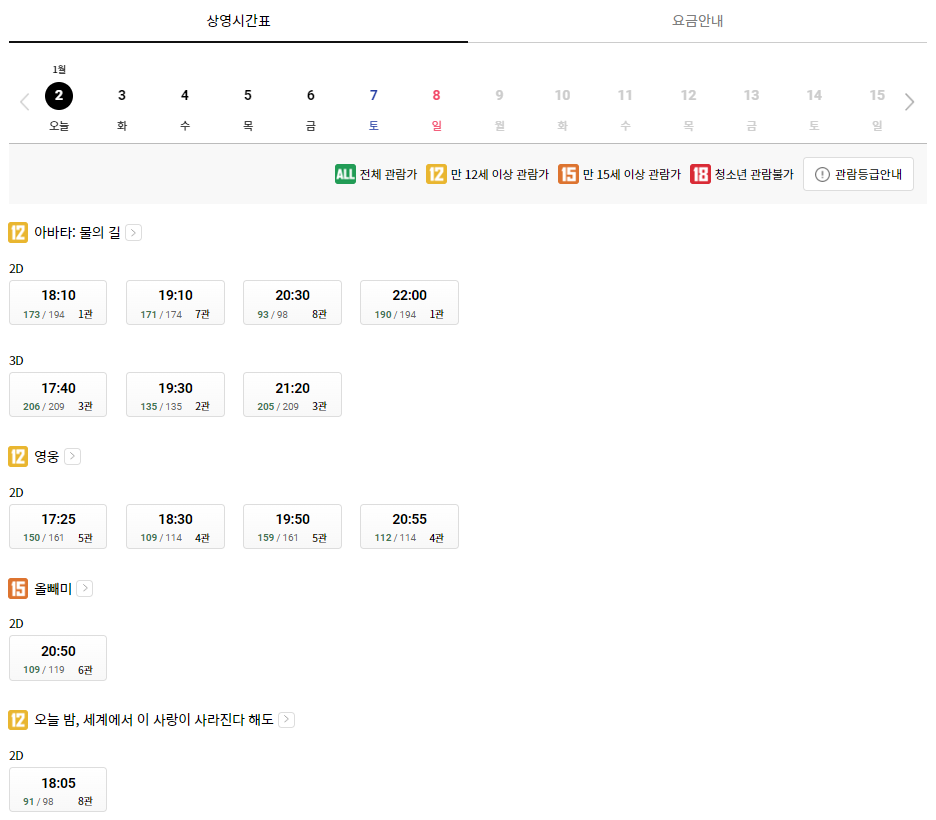Expand details for 오늘 밤, 세계에서 이 사랑이 사라진다 해도

point(286,719)
